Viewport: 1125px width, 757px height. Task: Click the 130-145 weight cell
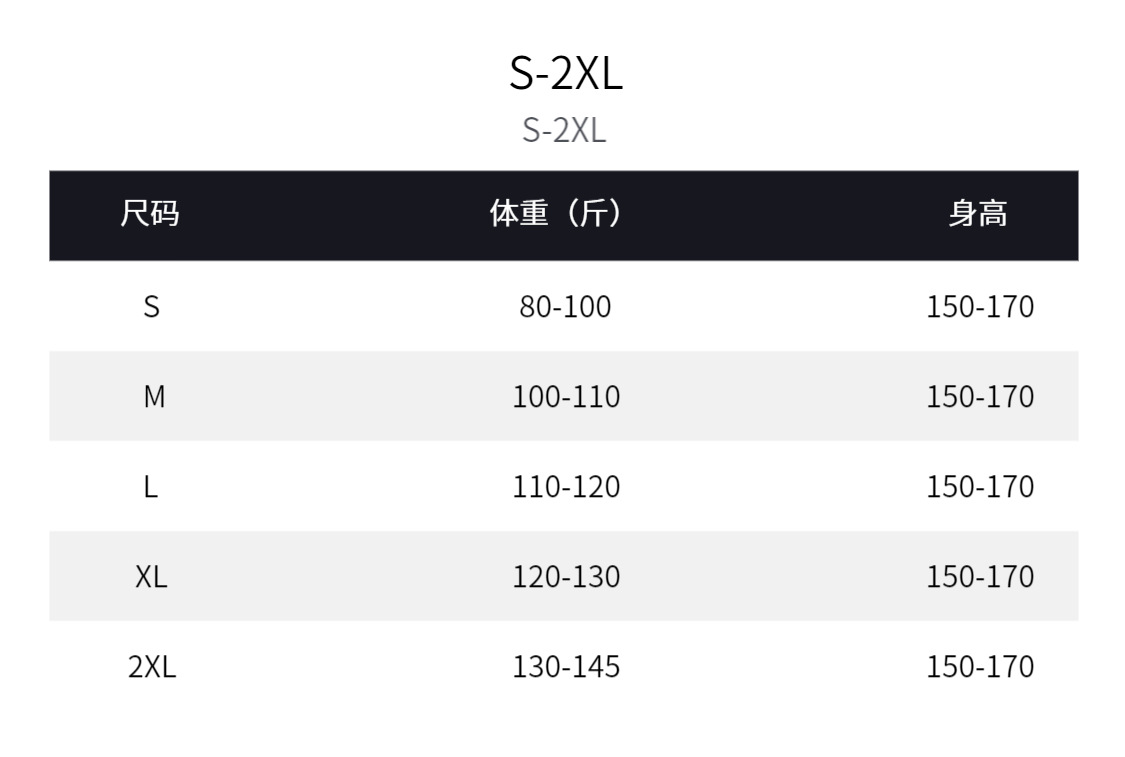tap(566, 667)
